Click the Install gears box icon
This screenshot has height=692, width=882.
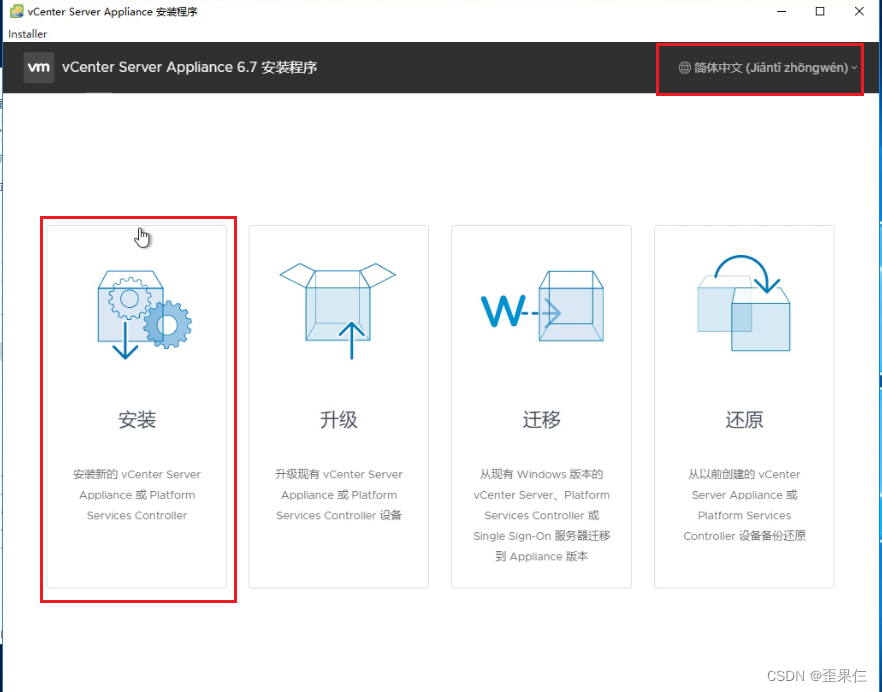click(x=145, y=314)
